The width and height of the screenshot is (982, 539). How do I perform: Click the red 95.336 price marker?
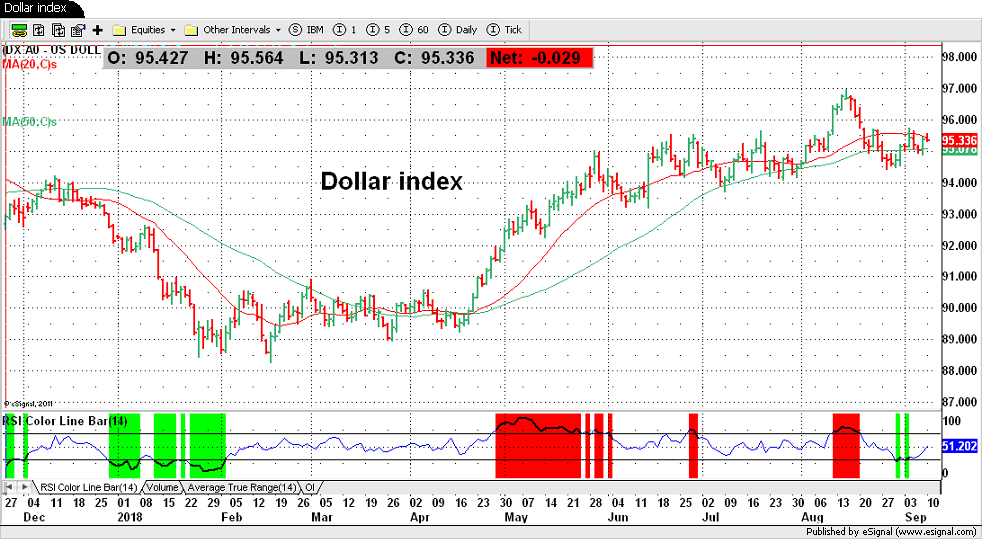[960, 140]
